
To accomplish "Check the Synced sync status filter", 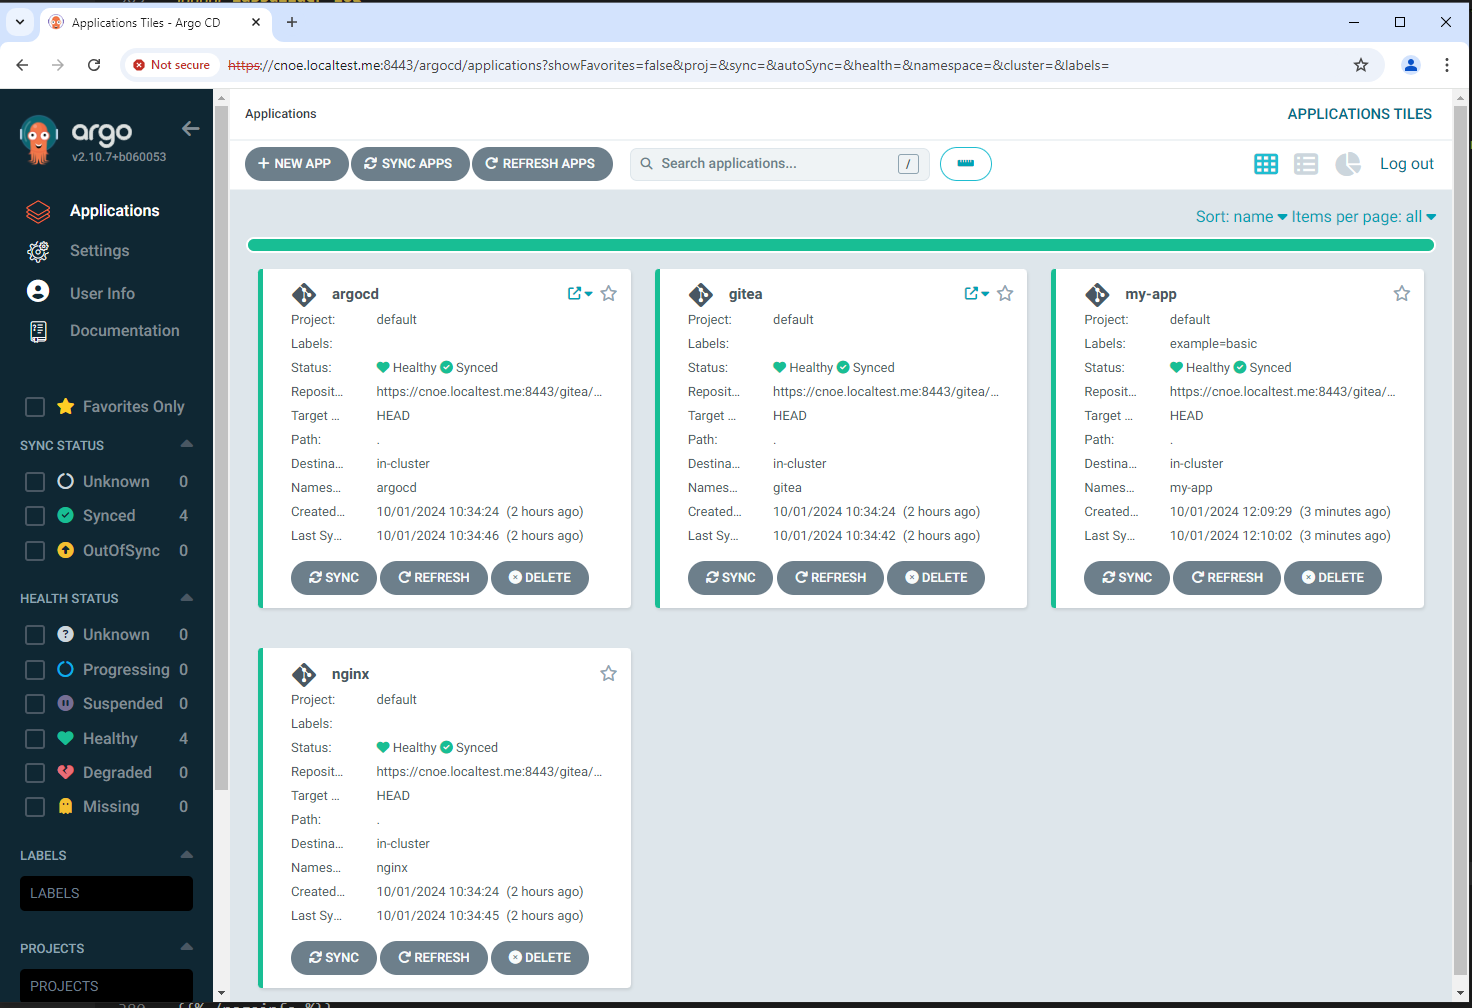I will pyautogui.click(x=35, y=516).
